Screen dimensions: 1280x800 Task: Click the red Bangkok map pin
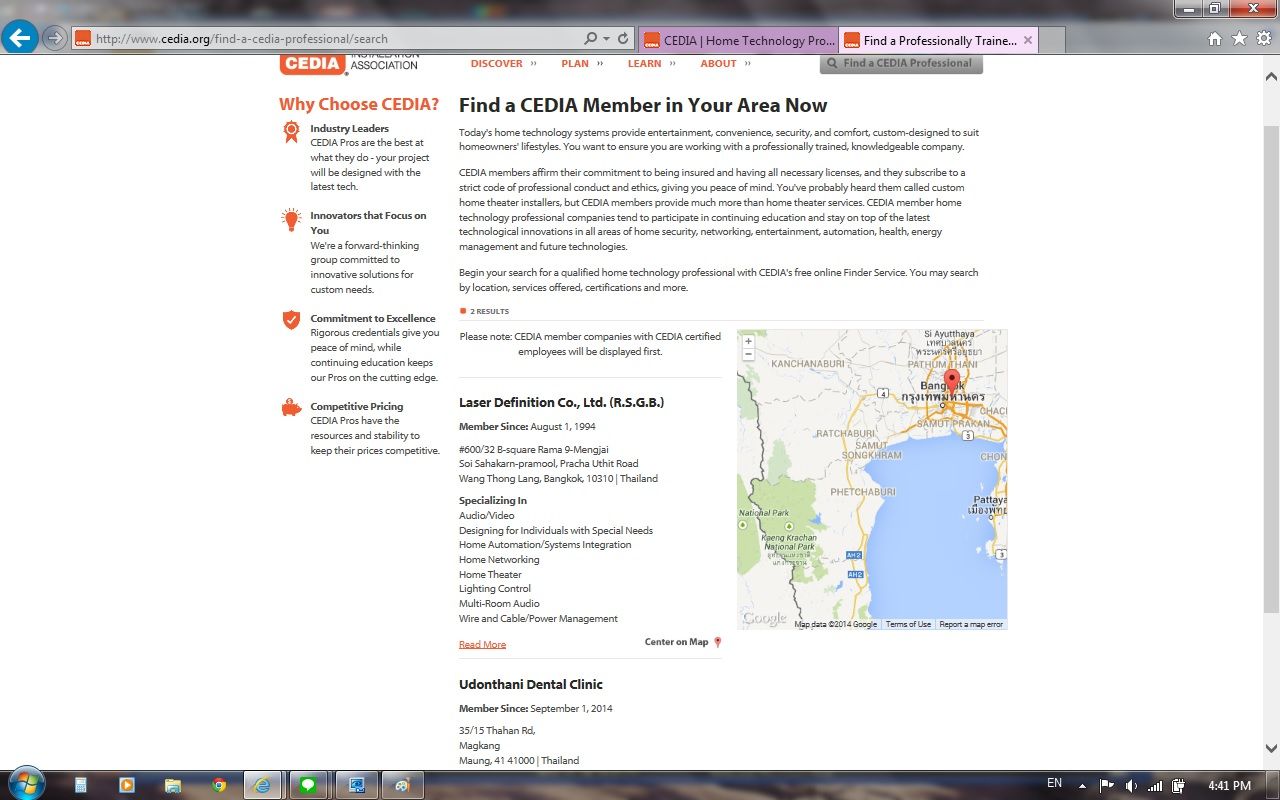[952, 381]
